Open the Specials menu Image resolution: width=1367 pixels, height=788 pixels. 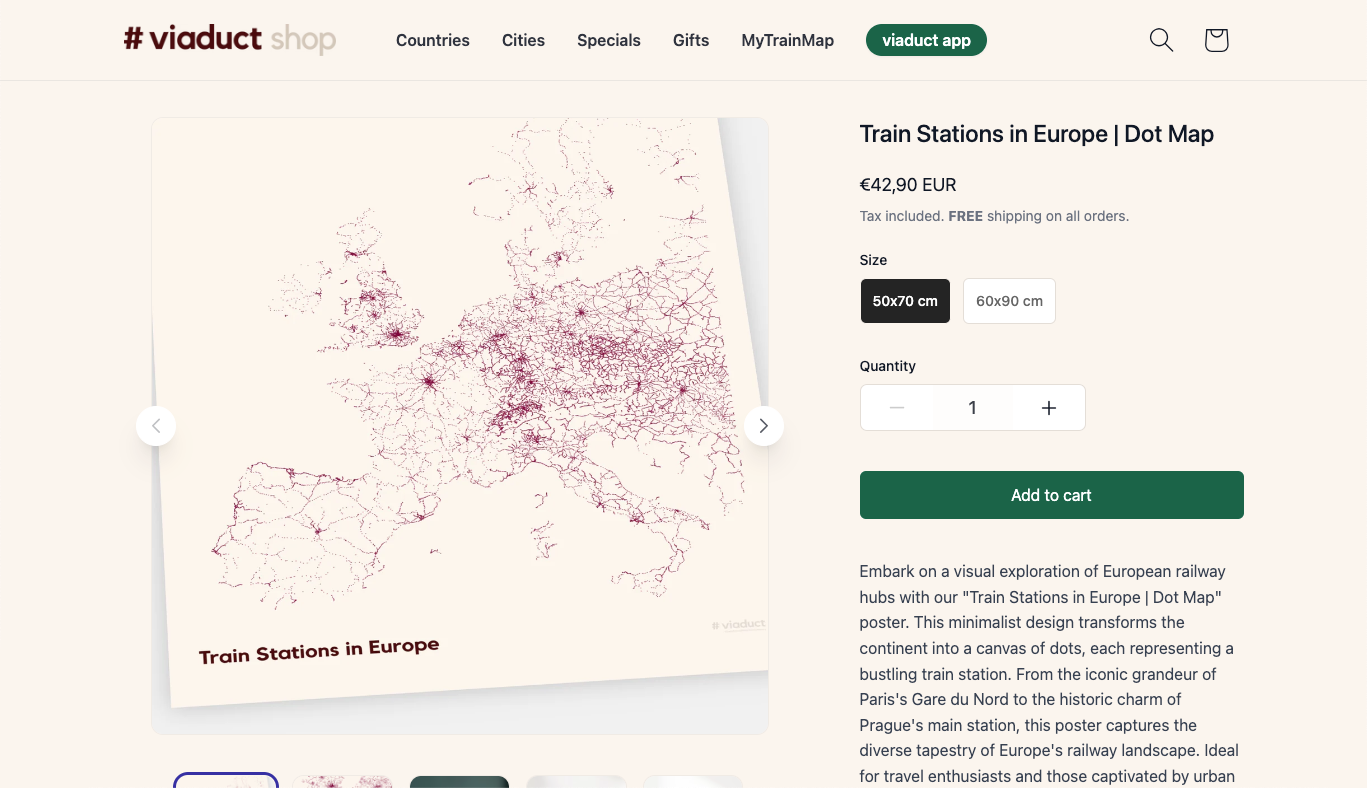609,41
